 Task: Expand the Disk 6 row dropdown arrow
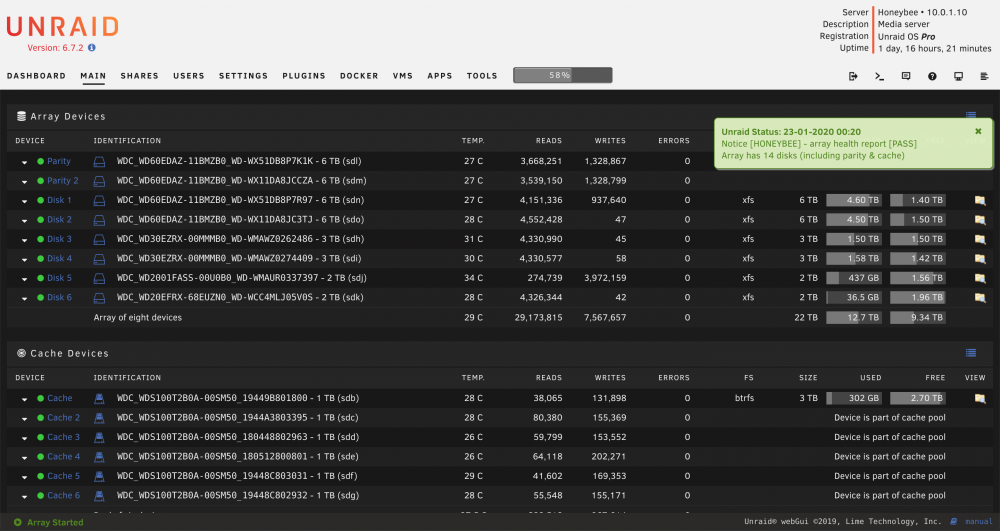point(24,298)
